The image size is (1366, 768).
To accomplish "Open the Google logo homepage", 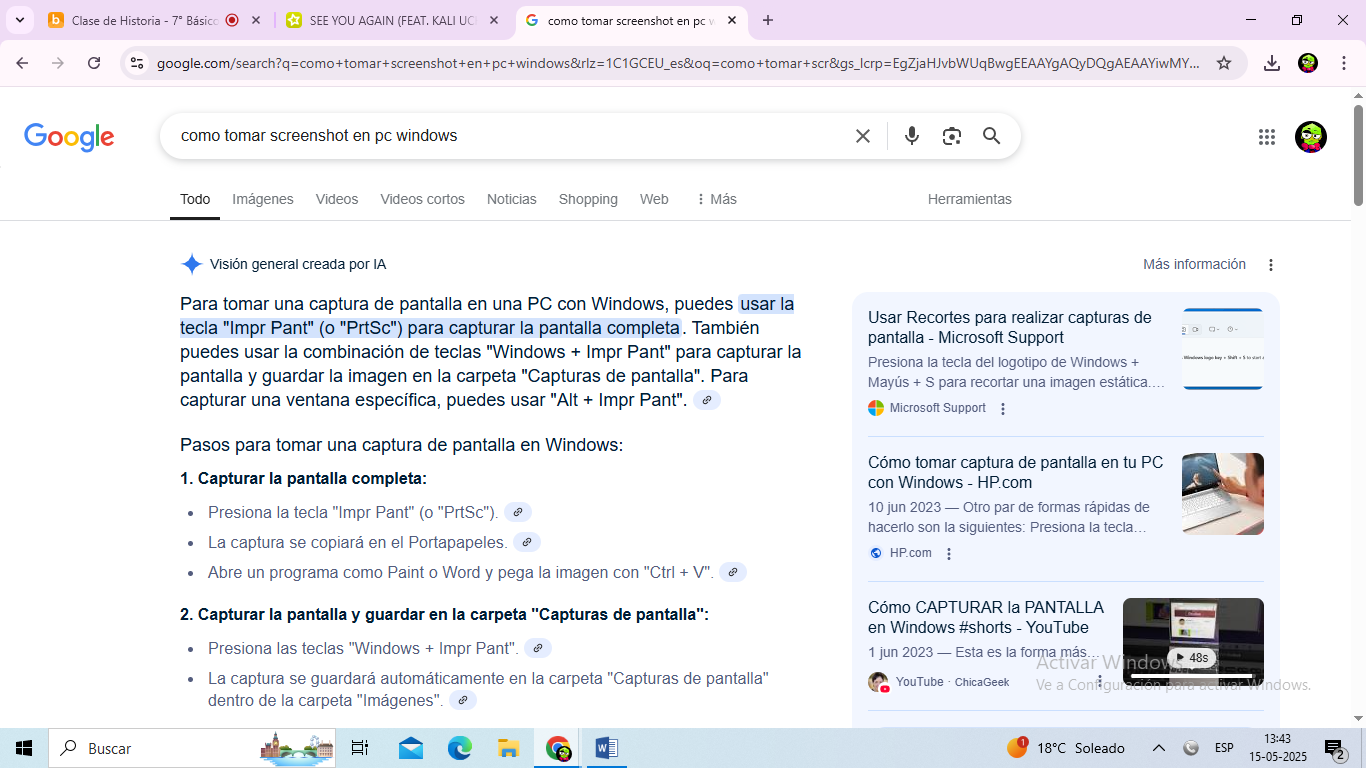I will pyautogui.click(x=69, y=137).
